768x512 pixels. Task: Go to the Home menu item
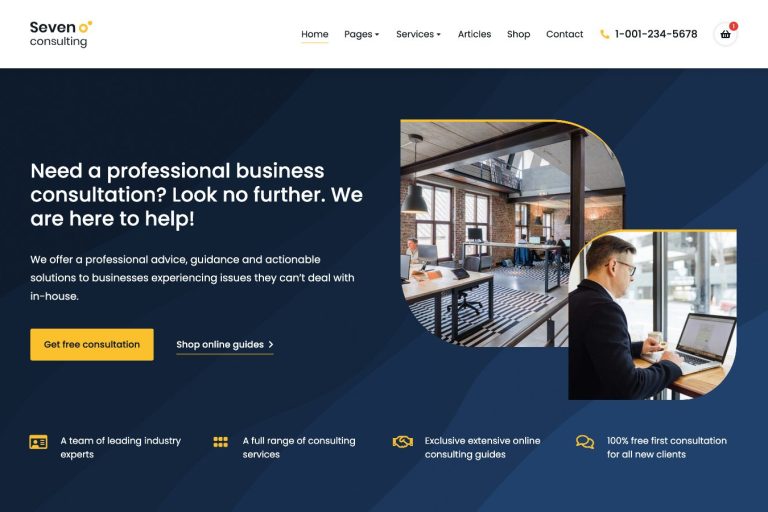click(314, 34)
